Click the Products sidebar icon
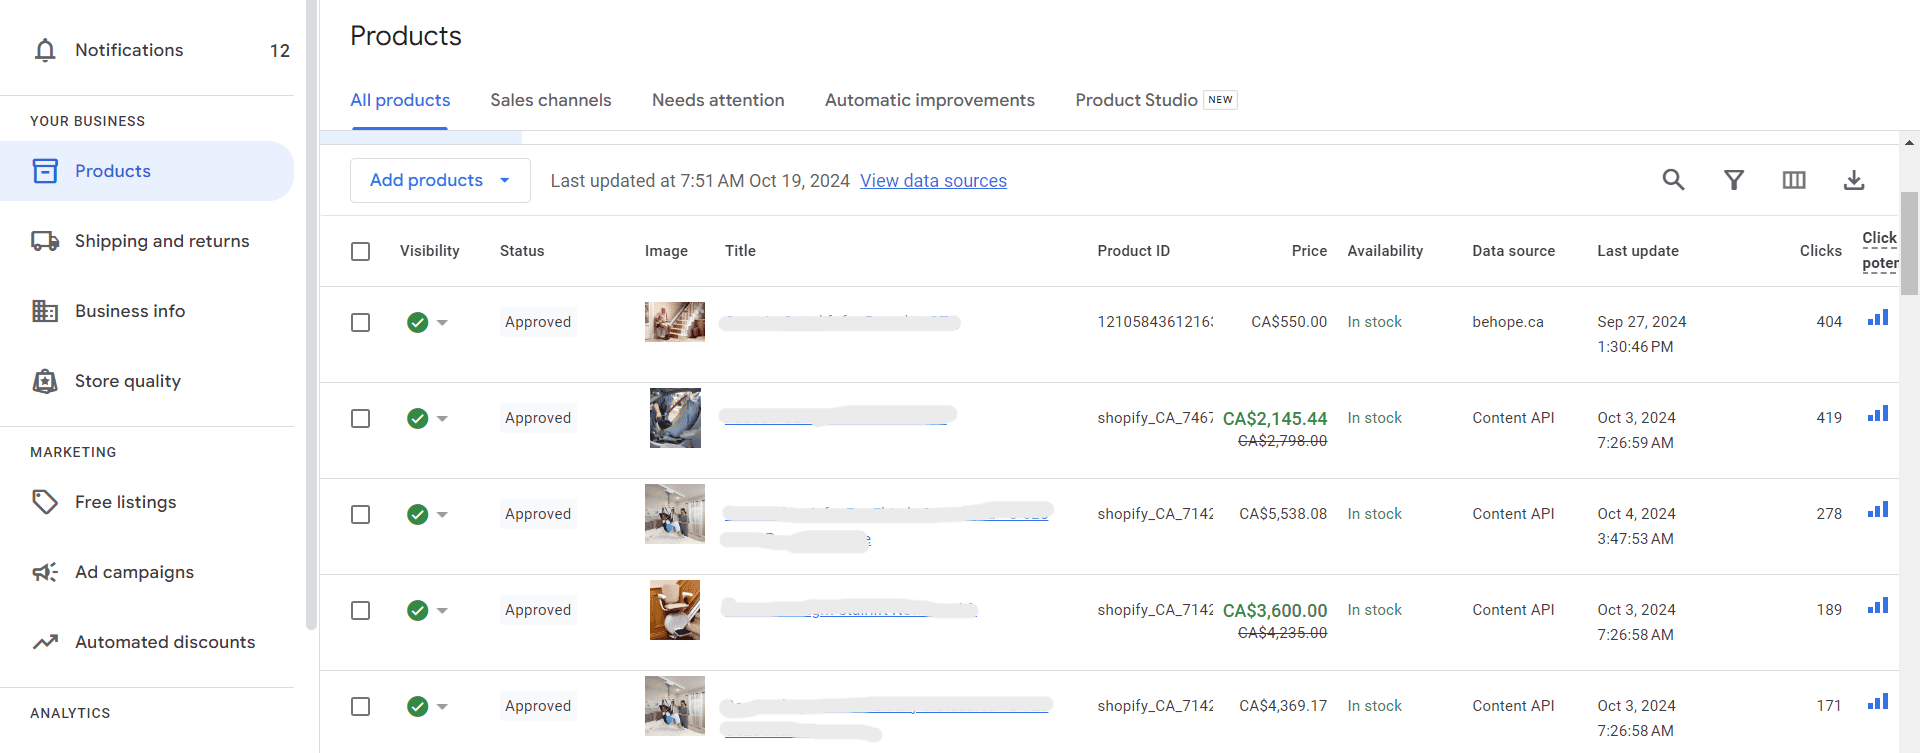This screenshot has height=753, width=1920. [x=45, y=171]
